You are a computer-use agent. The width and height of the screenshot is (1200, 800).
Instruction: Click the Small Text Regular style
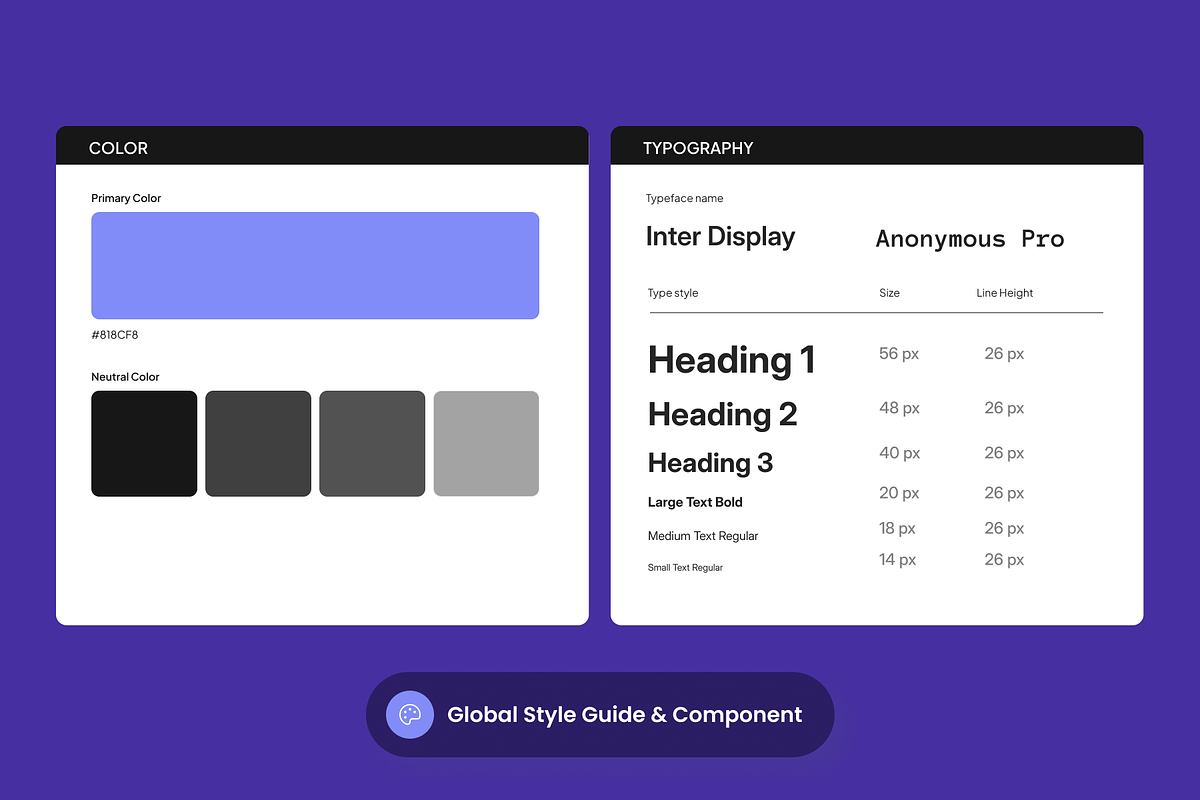685,567
